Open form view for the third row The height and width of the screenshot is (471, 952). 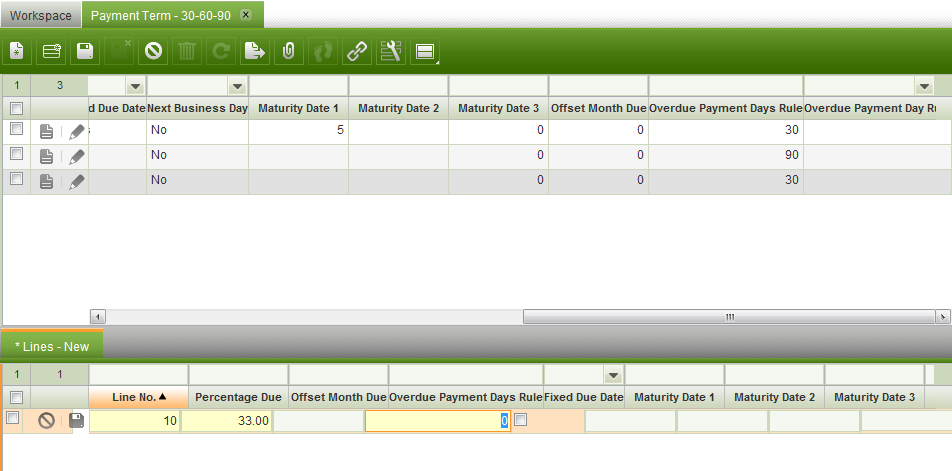click(x=46, y=181)
